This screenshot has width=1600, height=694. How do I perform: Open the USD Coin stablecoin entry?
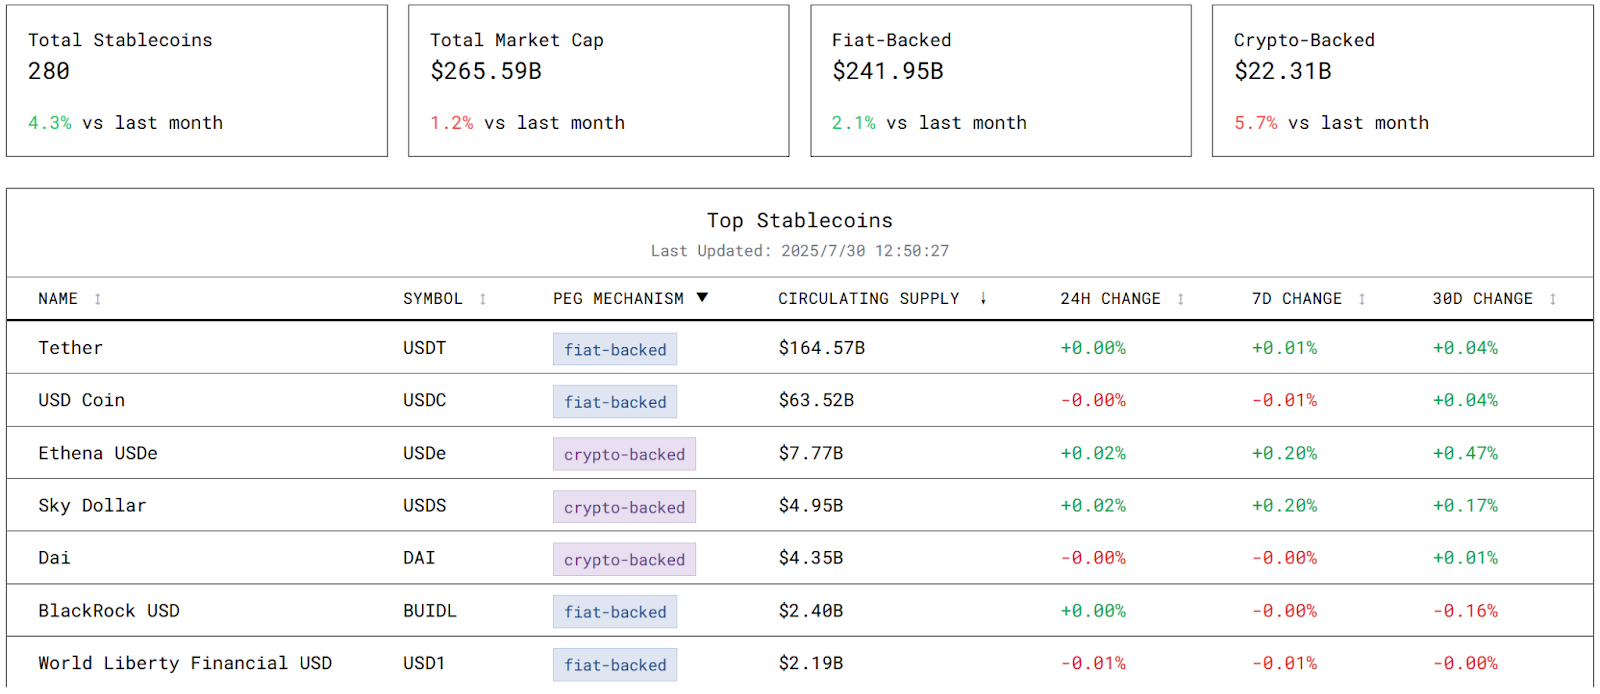tap(82, 400)
